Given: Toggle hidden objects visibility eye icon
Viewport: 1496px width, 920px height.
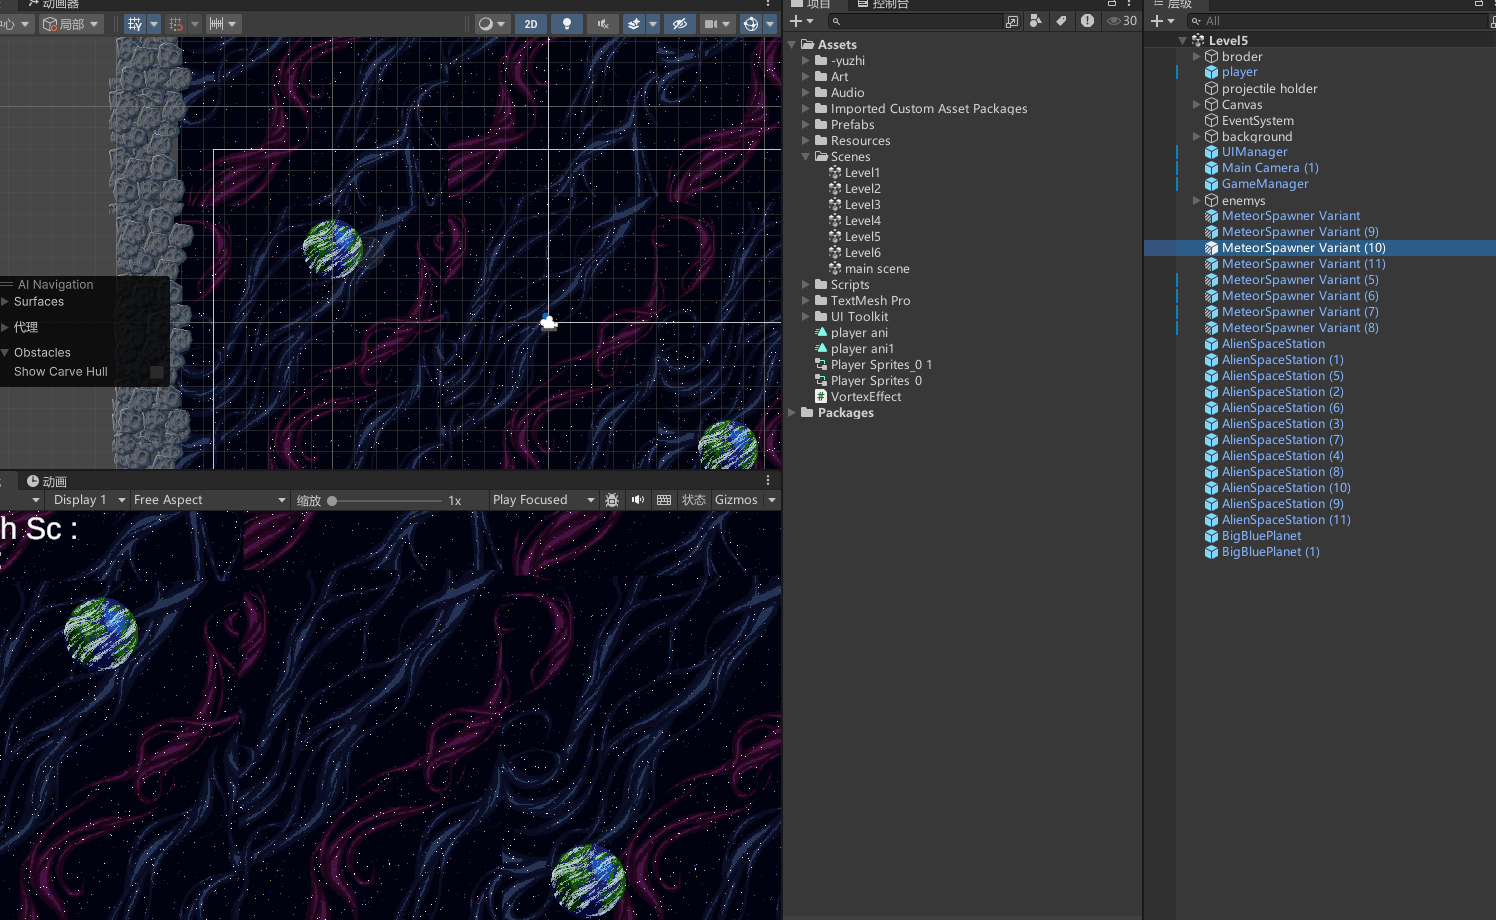Looking at the screenshot, I should [679, 24].
